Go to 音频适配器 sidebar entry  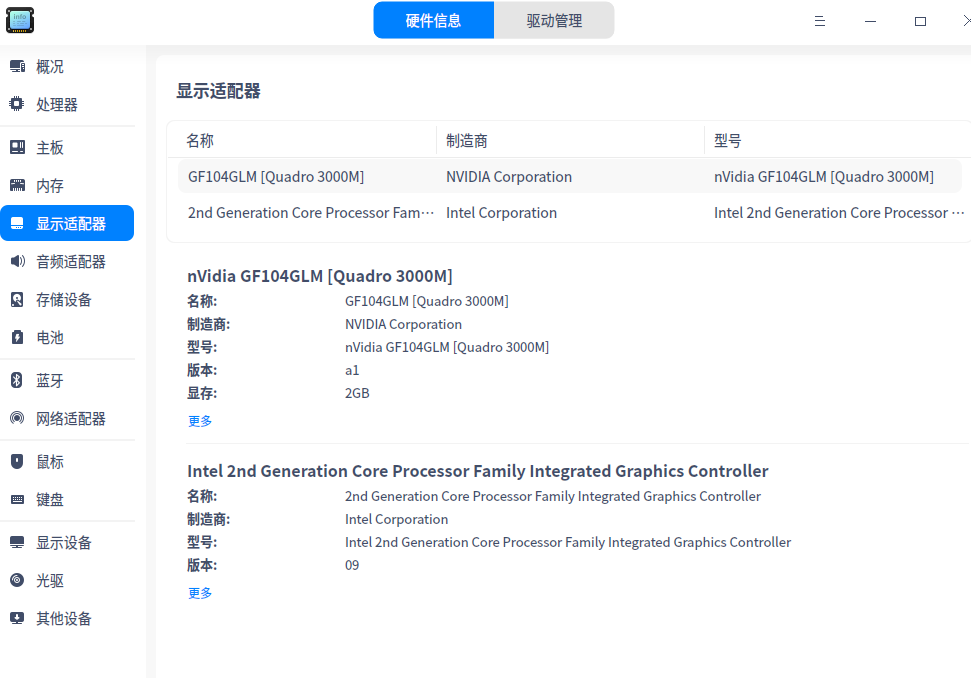[67, 261]
